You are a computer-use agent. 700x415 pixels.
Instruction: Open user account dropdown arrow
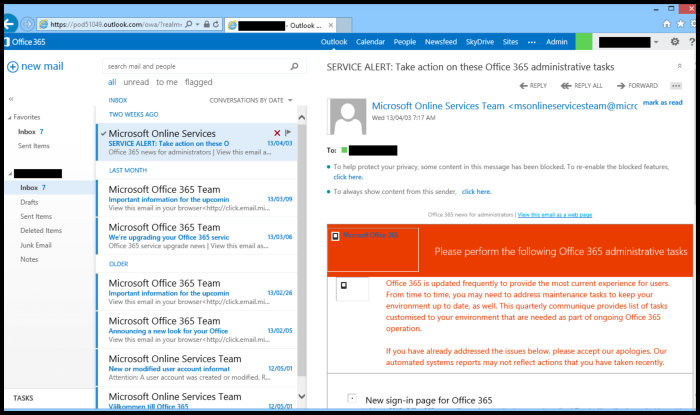[x=656, y=42]
